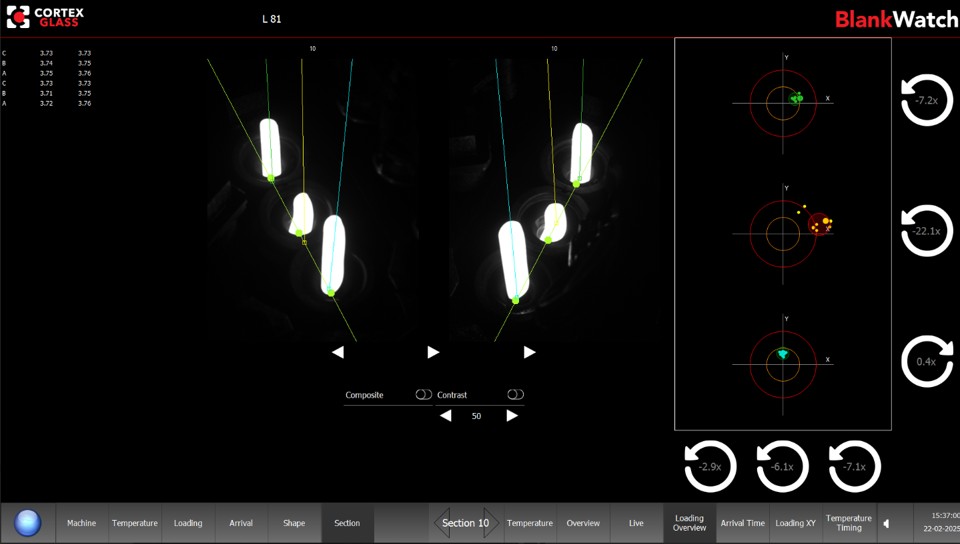Image resolution: width=960 pixels, height=544 pixels.
Task: Decrease contrast value with left arrow
Action: (446, 416)
